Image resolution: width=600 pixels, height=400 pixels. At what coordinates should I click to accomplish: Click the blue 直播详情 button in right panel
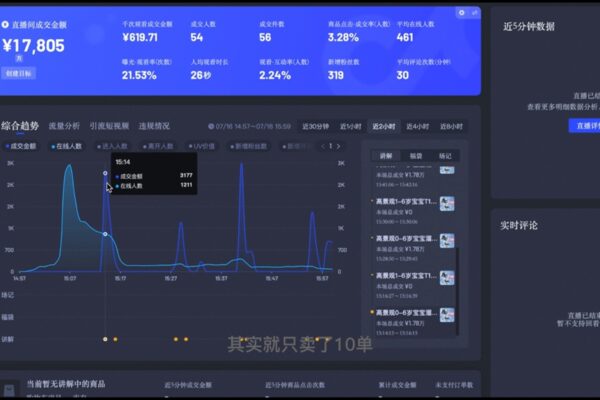tap(584, 126)
